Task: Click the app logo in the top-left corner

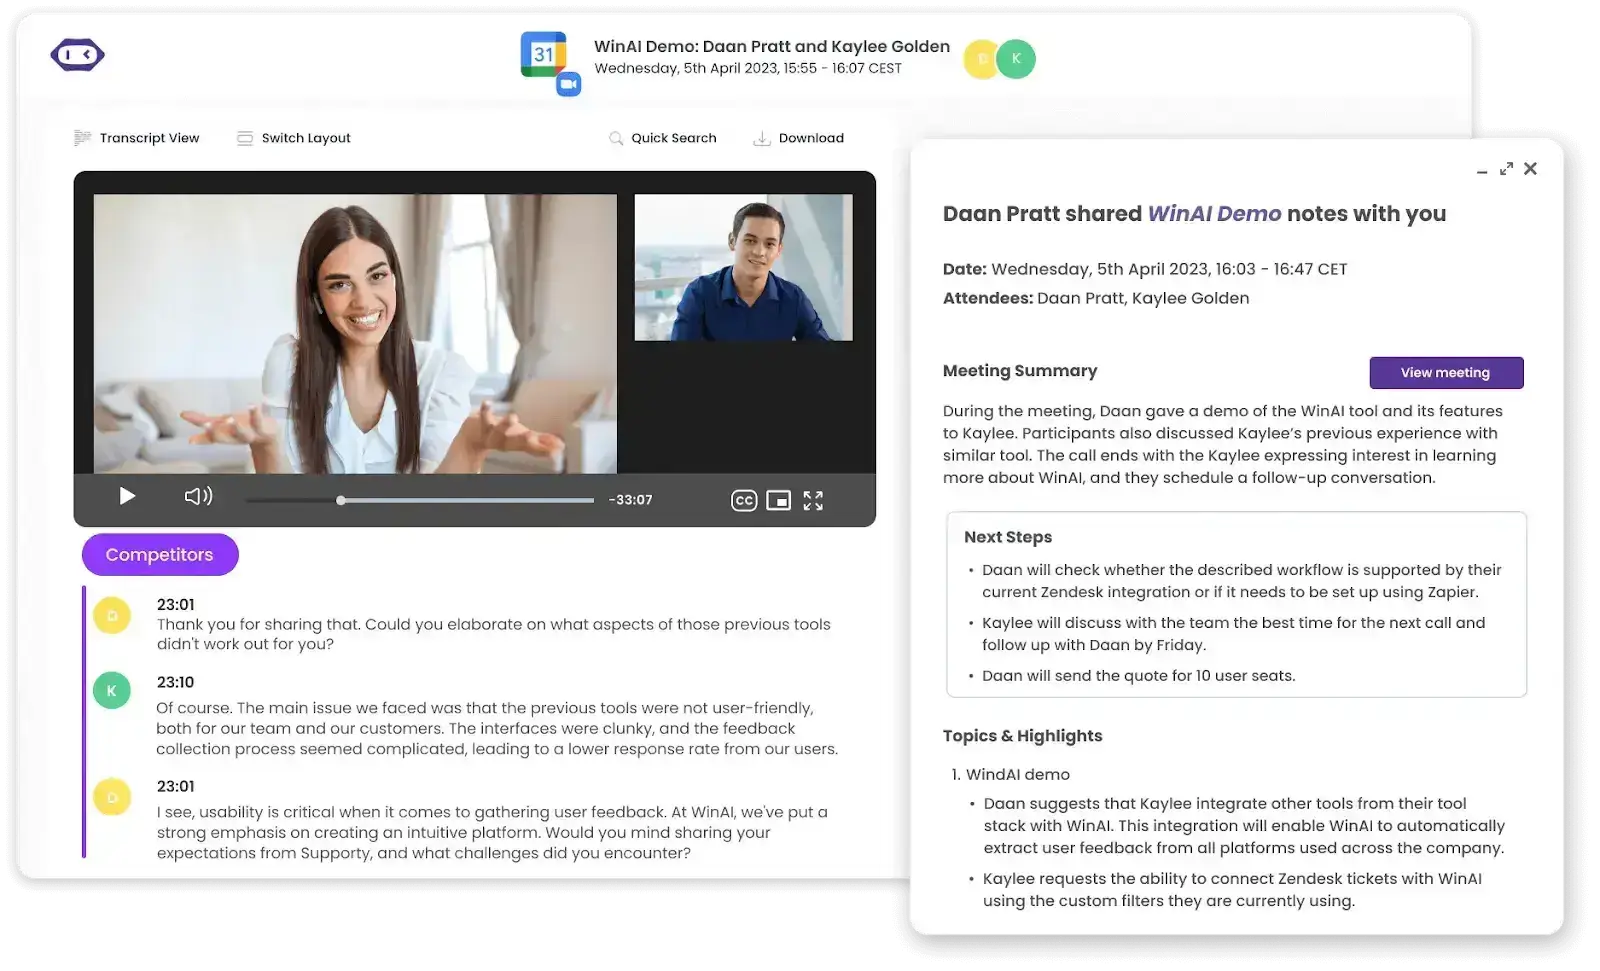Action: pyautogui.click(x=77, y=55)
